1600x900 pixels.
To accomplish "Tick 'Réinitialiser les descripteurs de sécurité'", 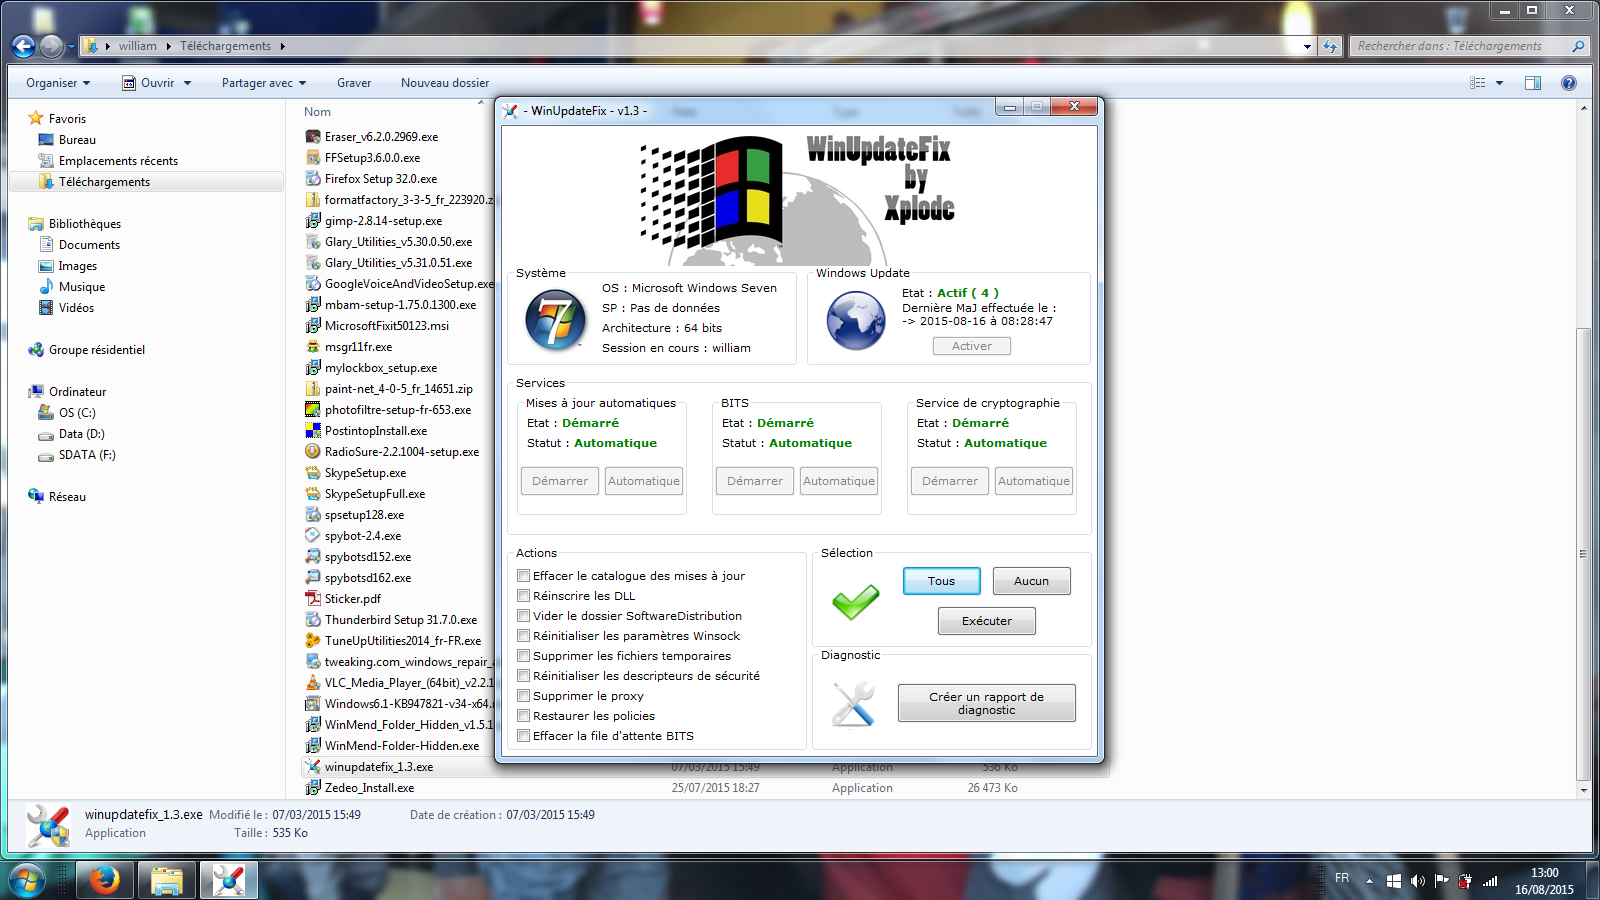I will pyautogui.click(x=523, y=676).
